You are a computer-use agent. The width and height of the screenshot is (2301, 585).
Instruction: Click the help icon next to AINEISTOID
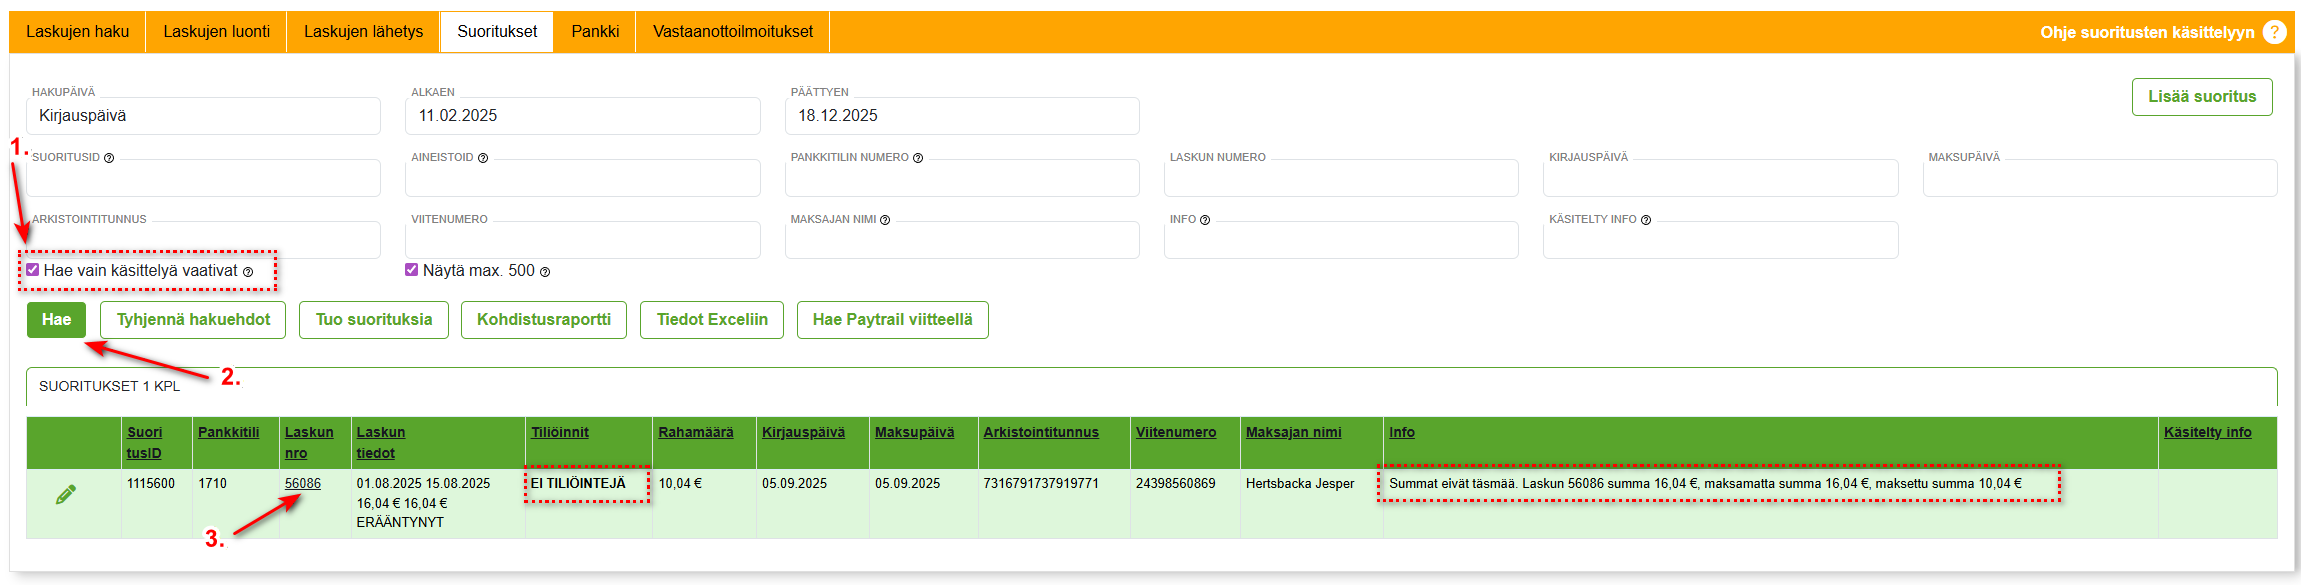[x=483, y=158]
